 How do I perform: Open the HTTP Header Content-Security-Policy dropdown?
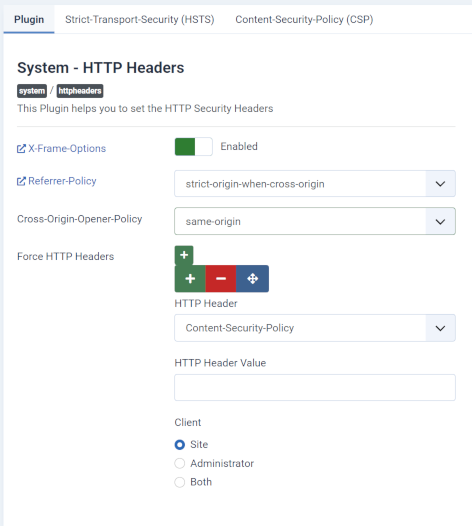point(315,328)
